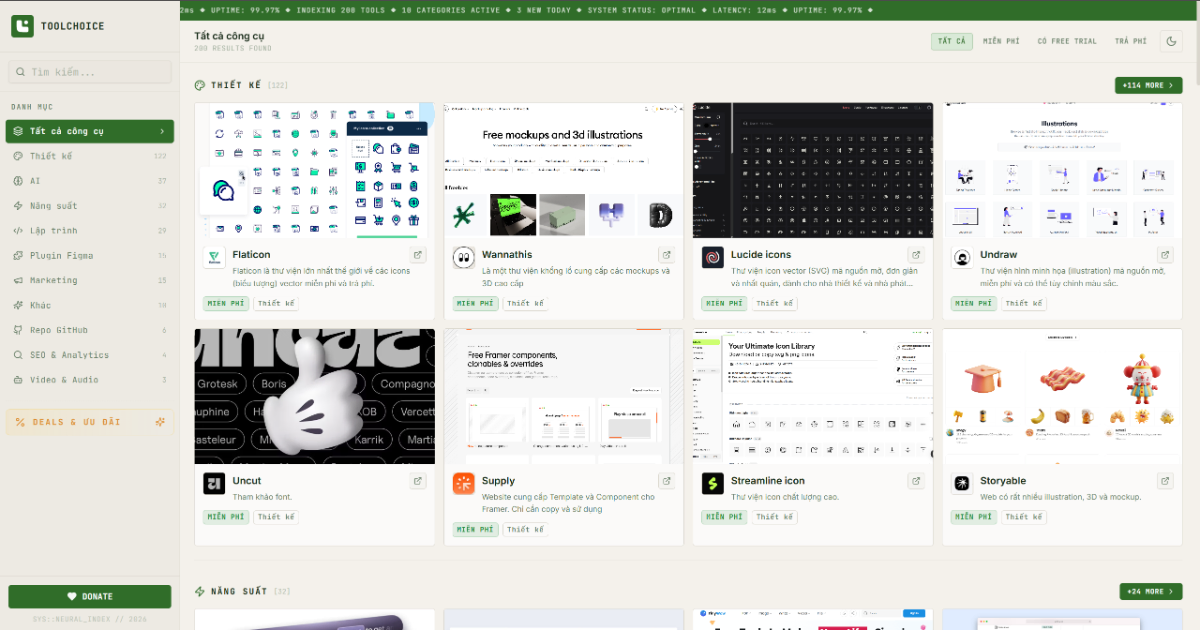This screenshot has height=630, width=1200.
Task: Click the Donate button
Action: pyautogui.click(x=90, y=597)
